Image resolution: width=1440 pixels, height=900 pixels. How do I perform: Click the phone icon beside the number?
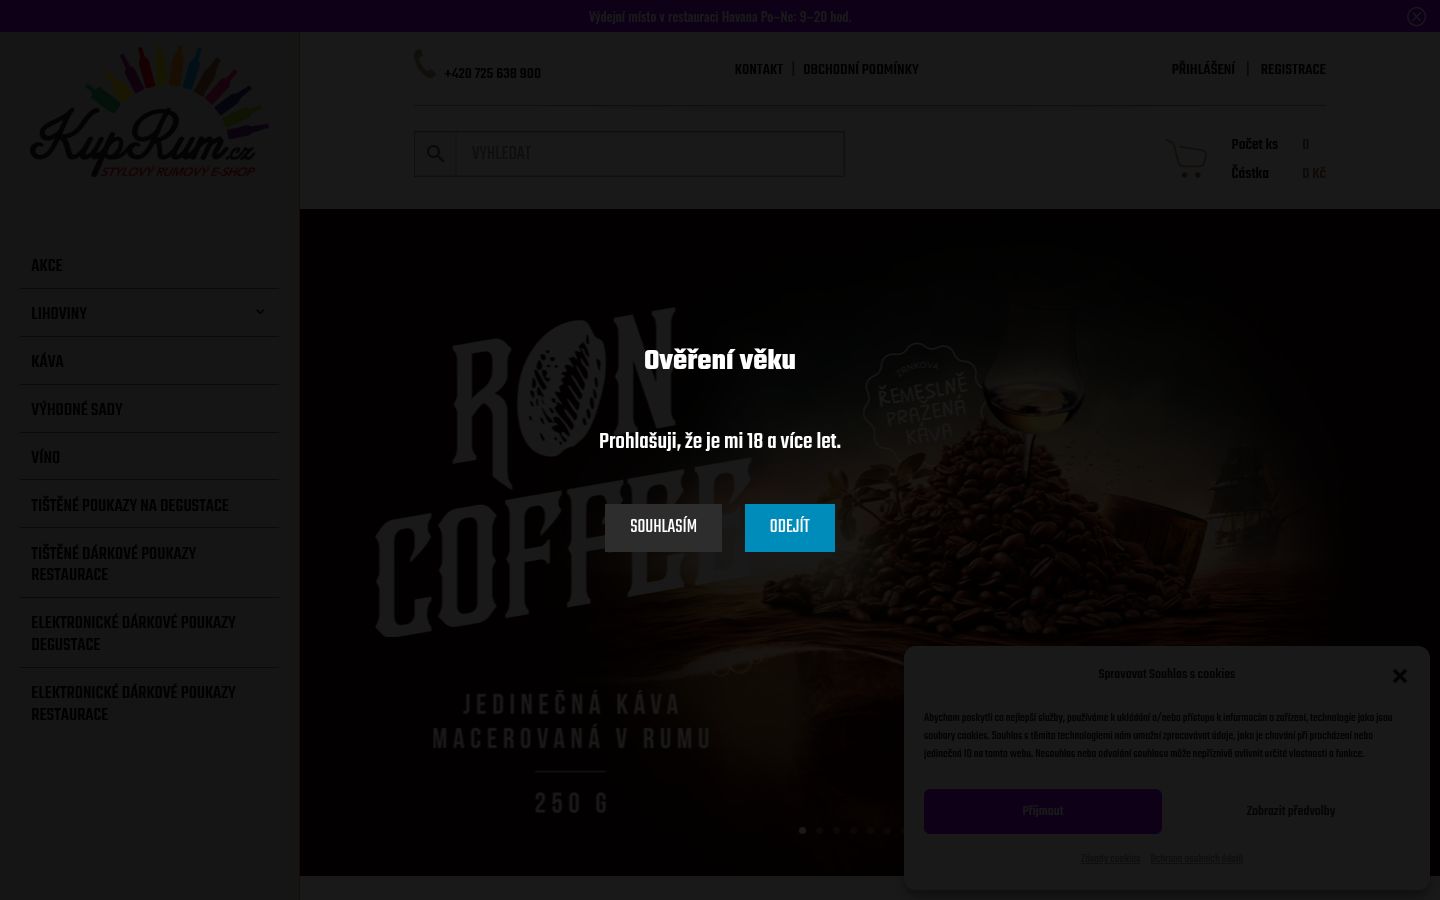point(424,64)
